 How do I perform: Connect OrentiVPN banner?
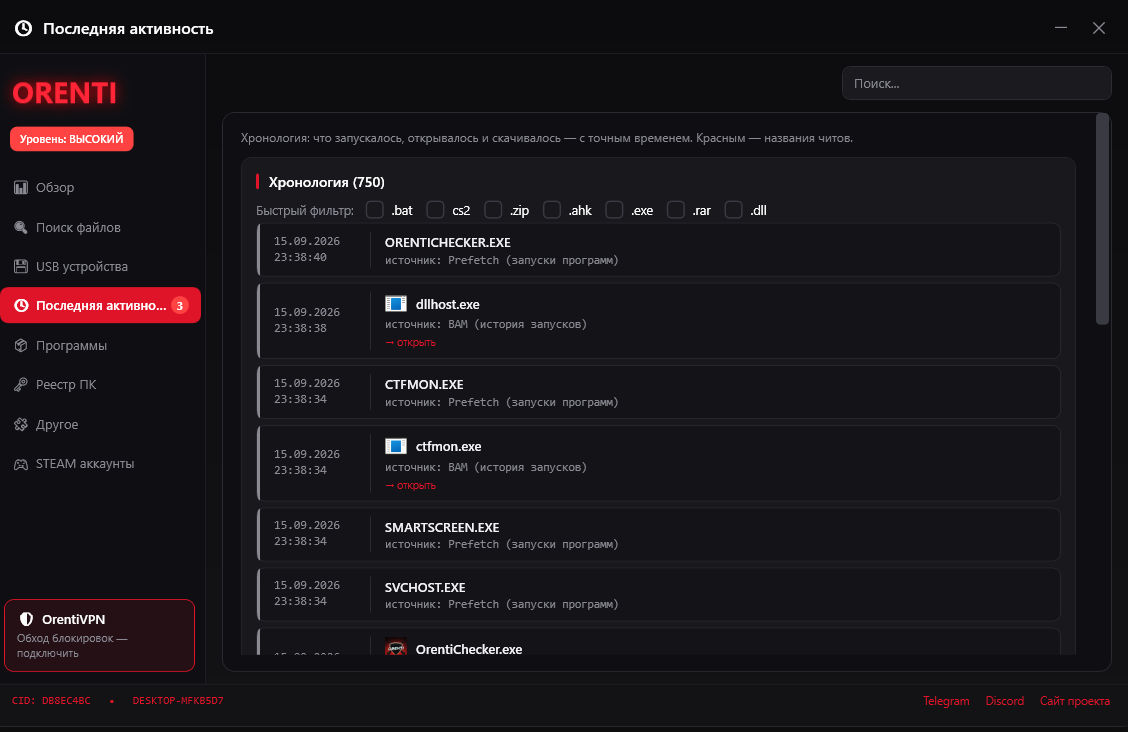[x=99, y=636]
